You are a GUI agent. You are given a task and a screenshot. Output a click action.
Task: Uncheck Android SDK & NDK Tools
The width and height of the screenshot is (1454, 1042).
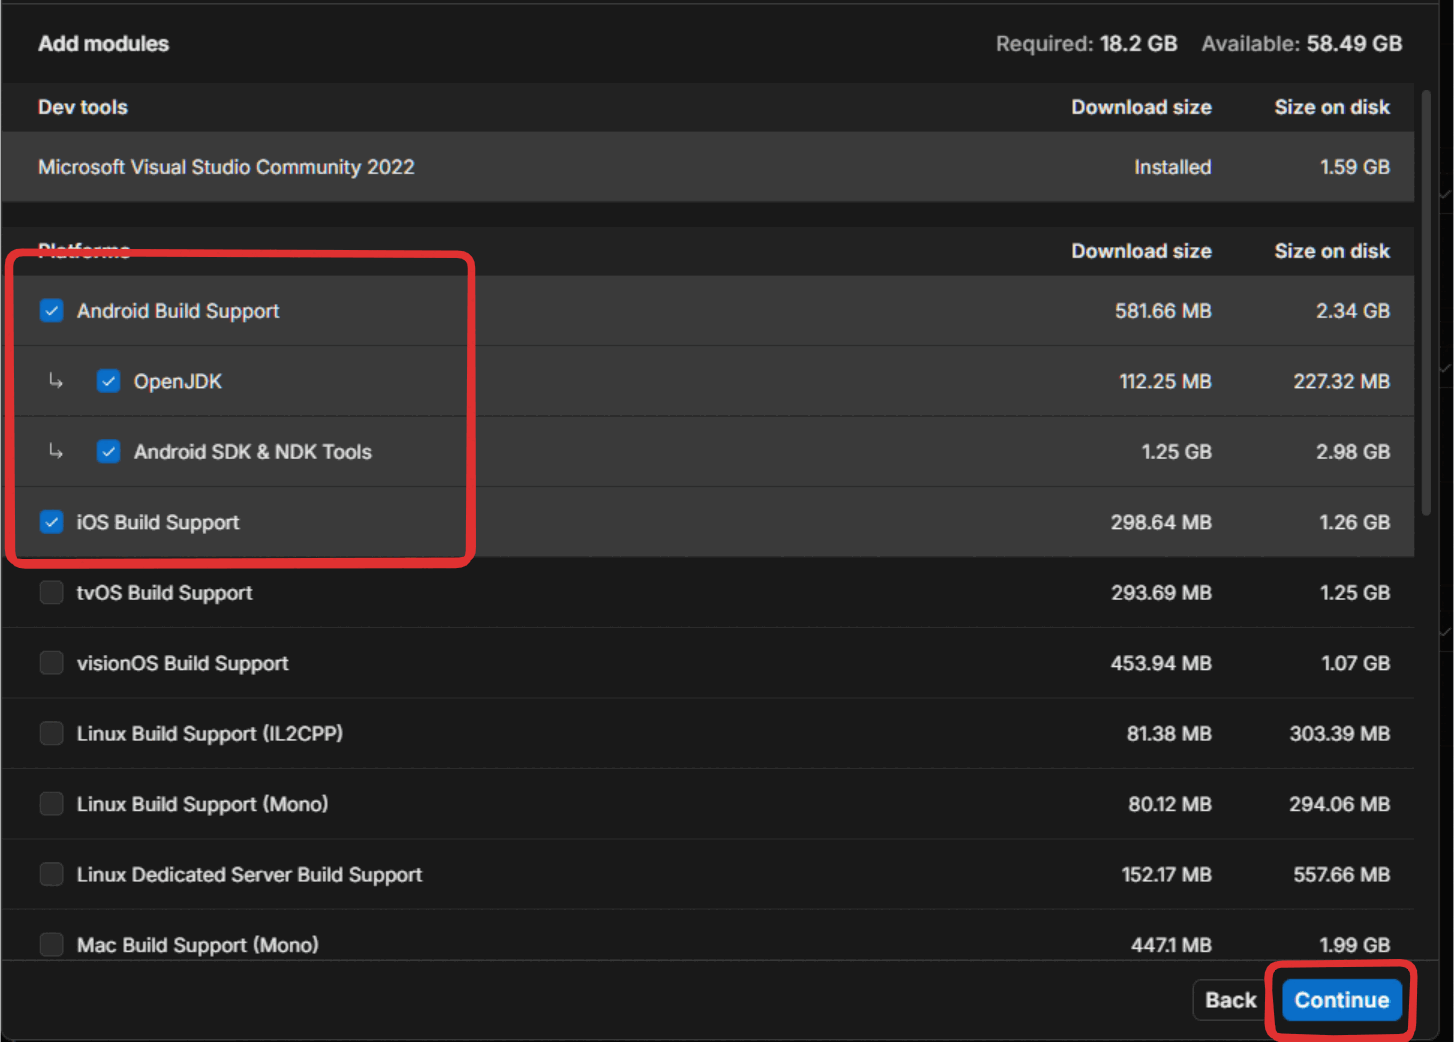(x=108, y=451)
